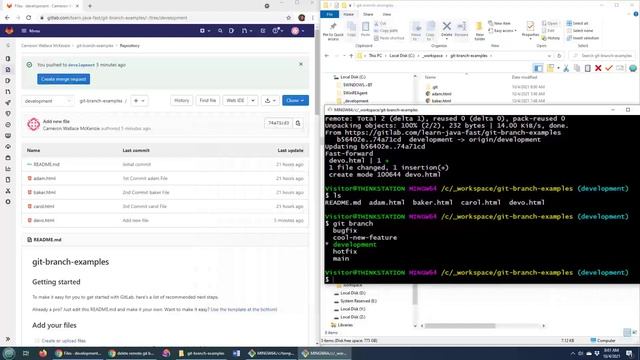Click the Find file button
This screenshot has height=360, width=640.
pyautogui.click(x=208, y=101)
